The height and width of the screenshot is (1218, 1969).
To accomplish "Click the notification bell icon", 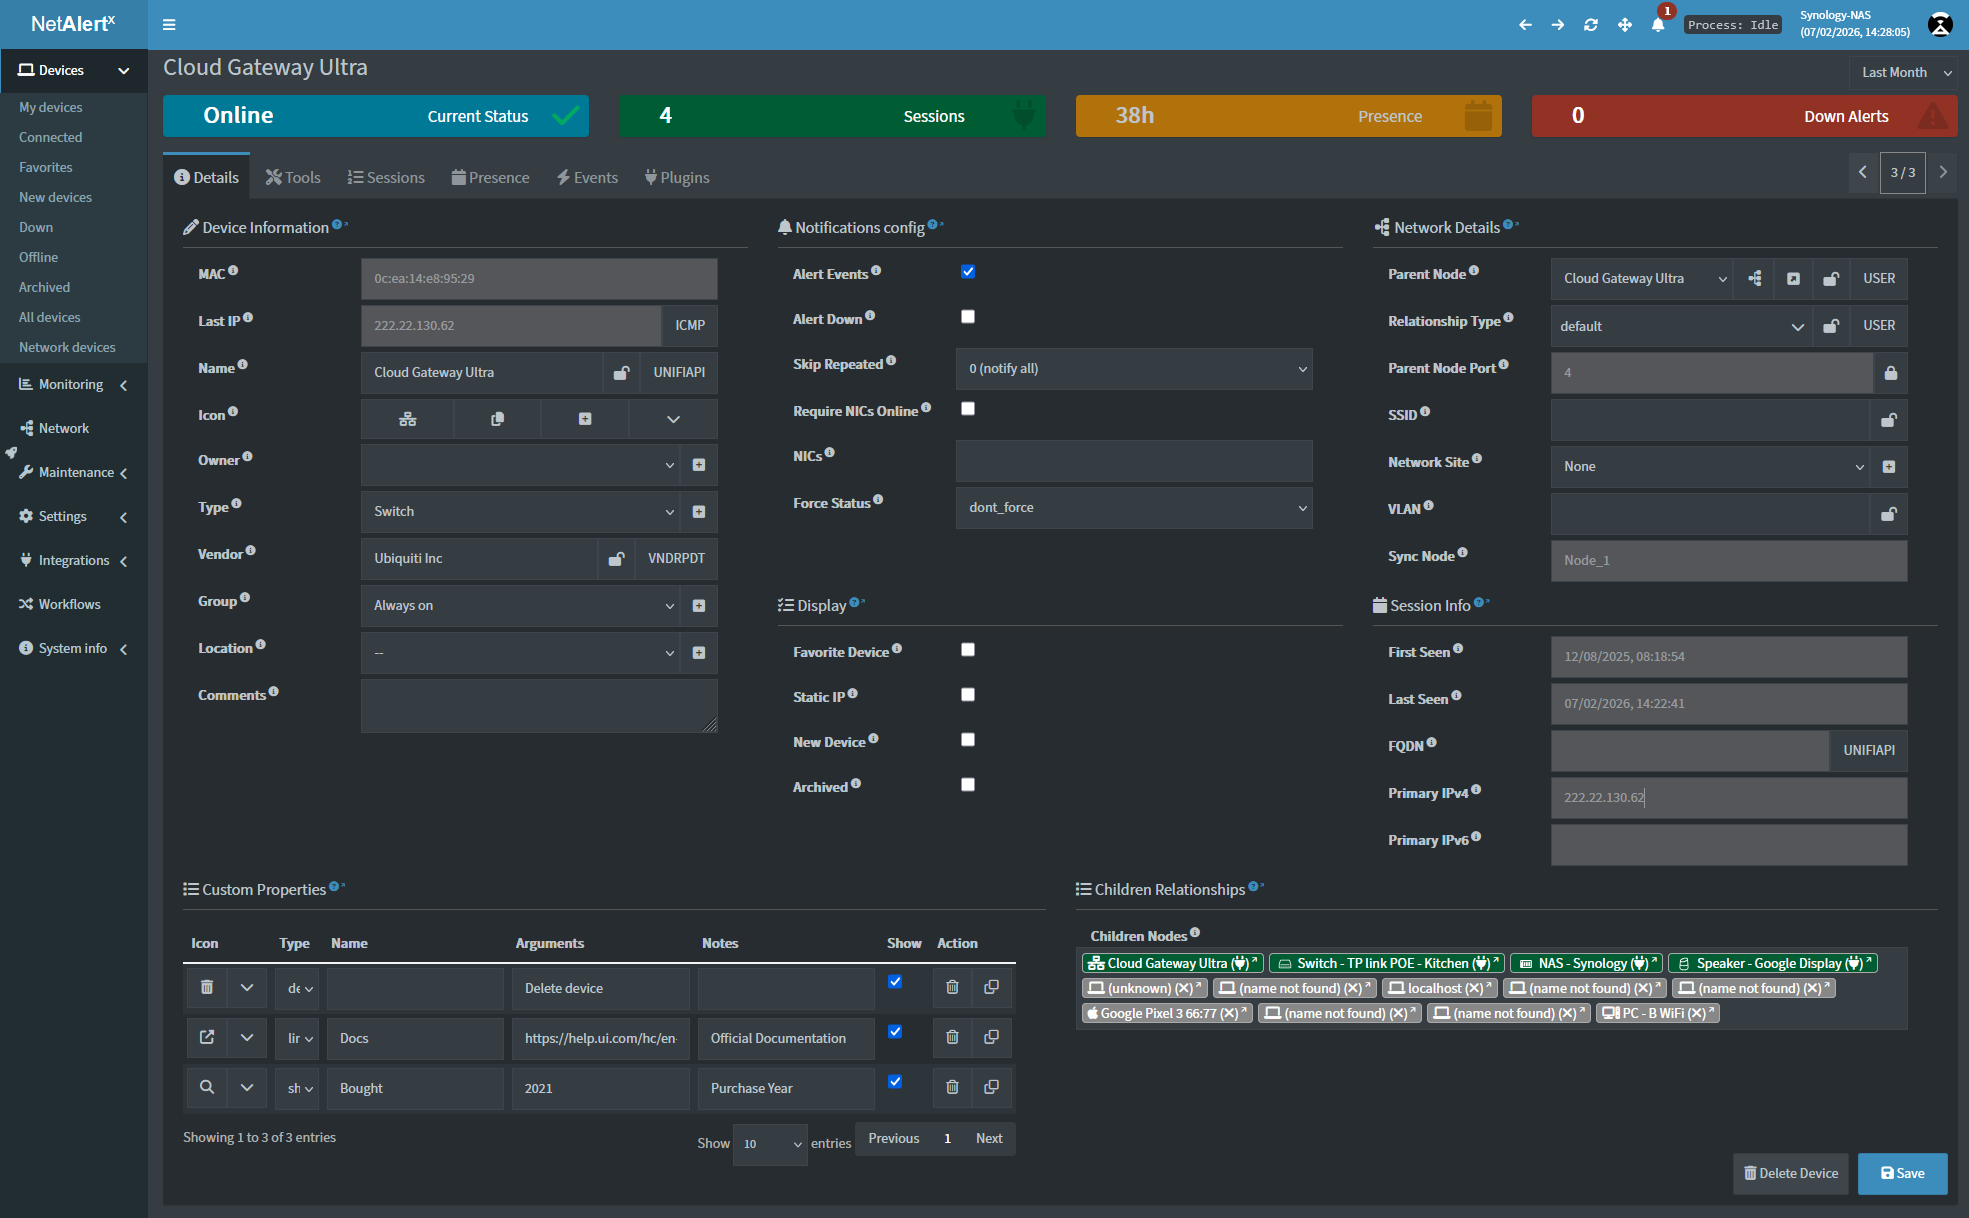I will pyautogui.click(x=1657, y=25).
